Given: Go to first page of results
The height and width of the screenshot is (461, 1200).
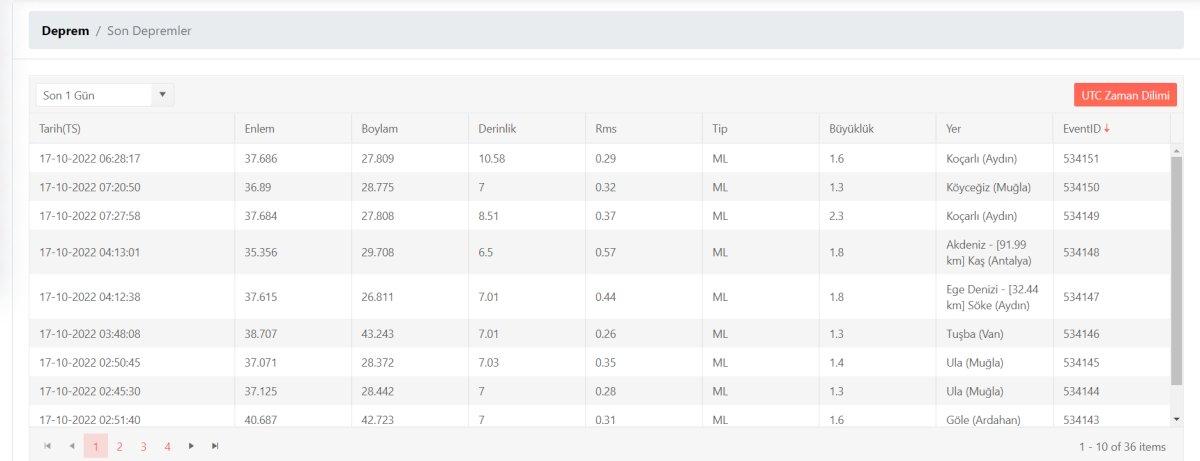Looking at the screenshot, I should 48,446.
